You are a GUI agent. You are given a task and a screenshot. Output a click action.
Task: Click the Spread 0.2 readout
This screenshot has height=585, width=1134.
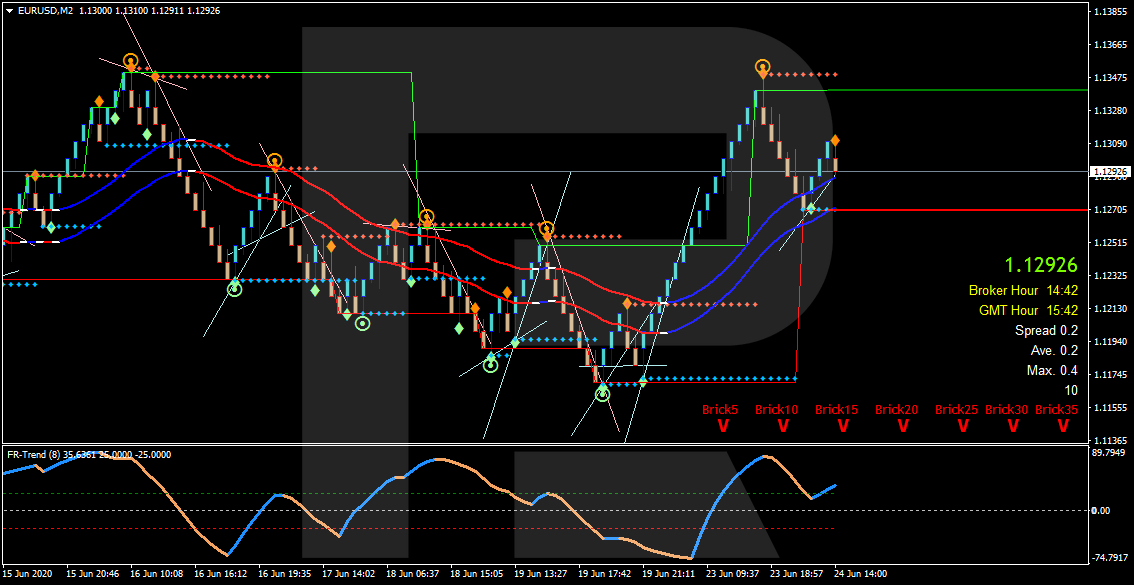point(1046,330)
